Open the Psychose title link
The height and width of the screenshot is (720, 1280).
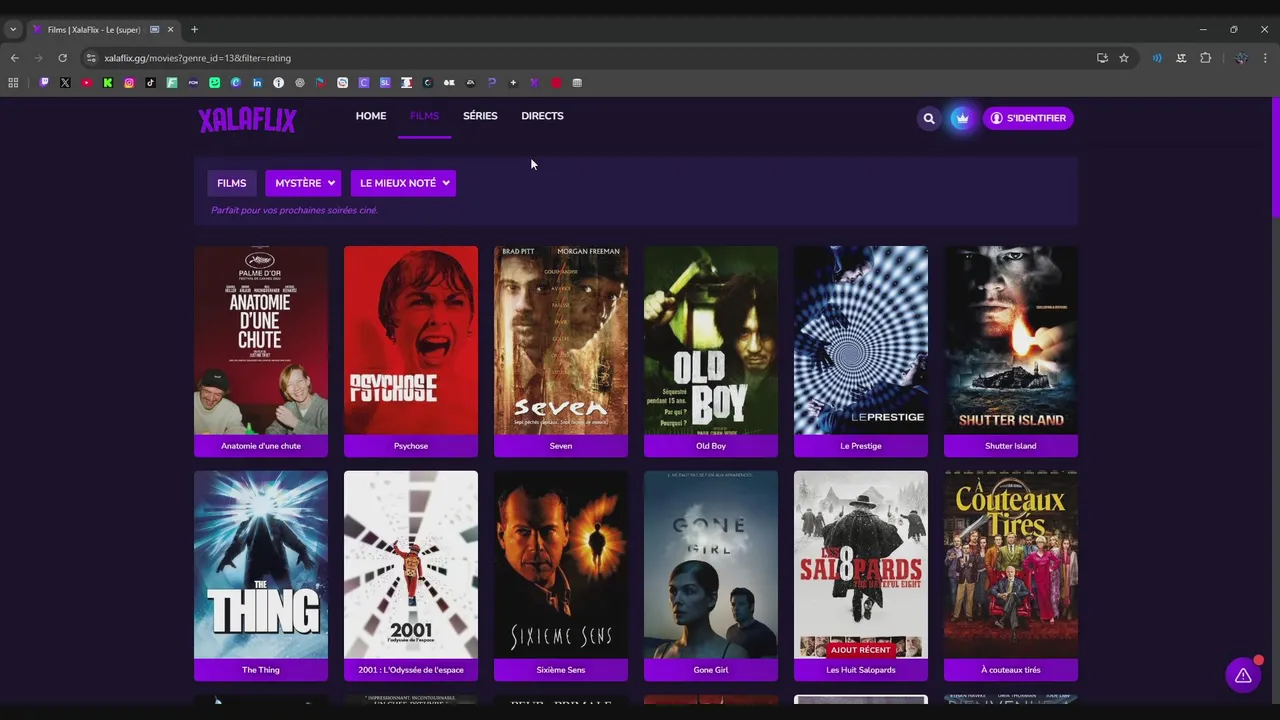coord(411,446)
